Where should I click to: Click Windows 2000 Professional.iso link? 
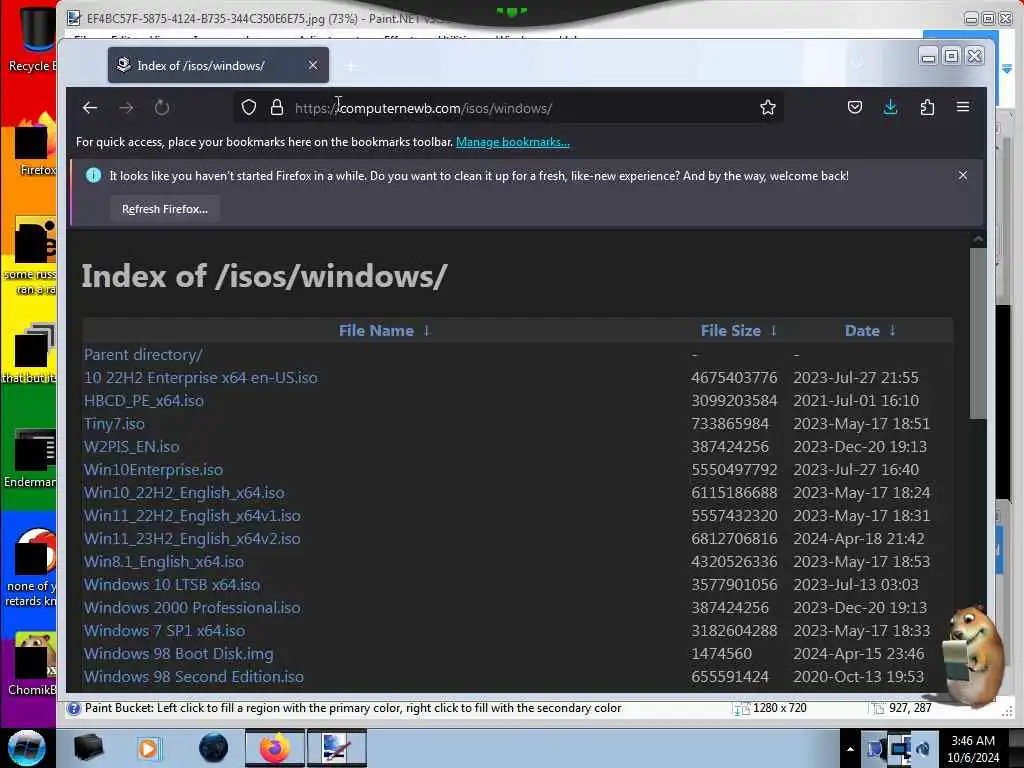(192, 607)
